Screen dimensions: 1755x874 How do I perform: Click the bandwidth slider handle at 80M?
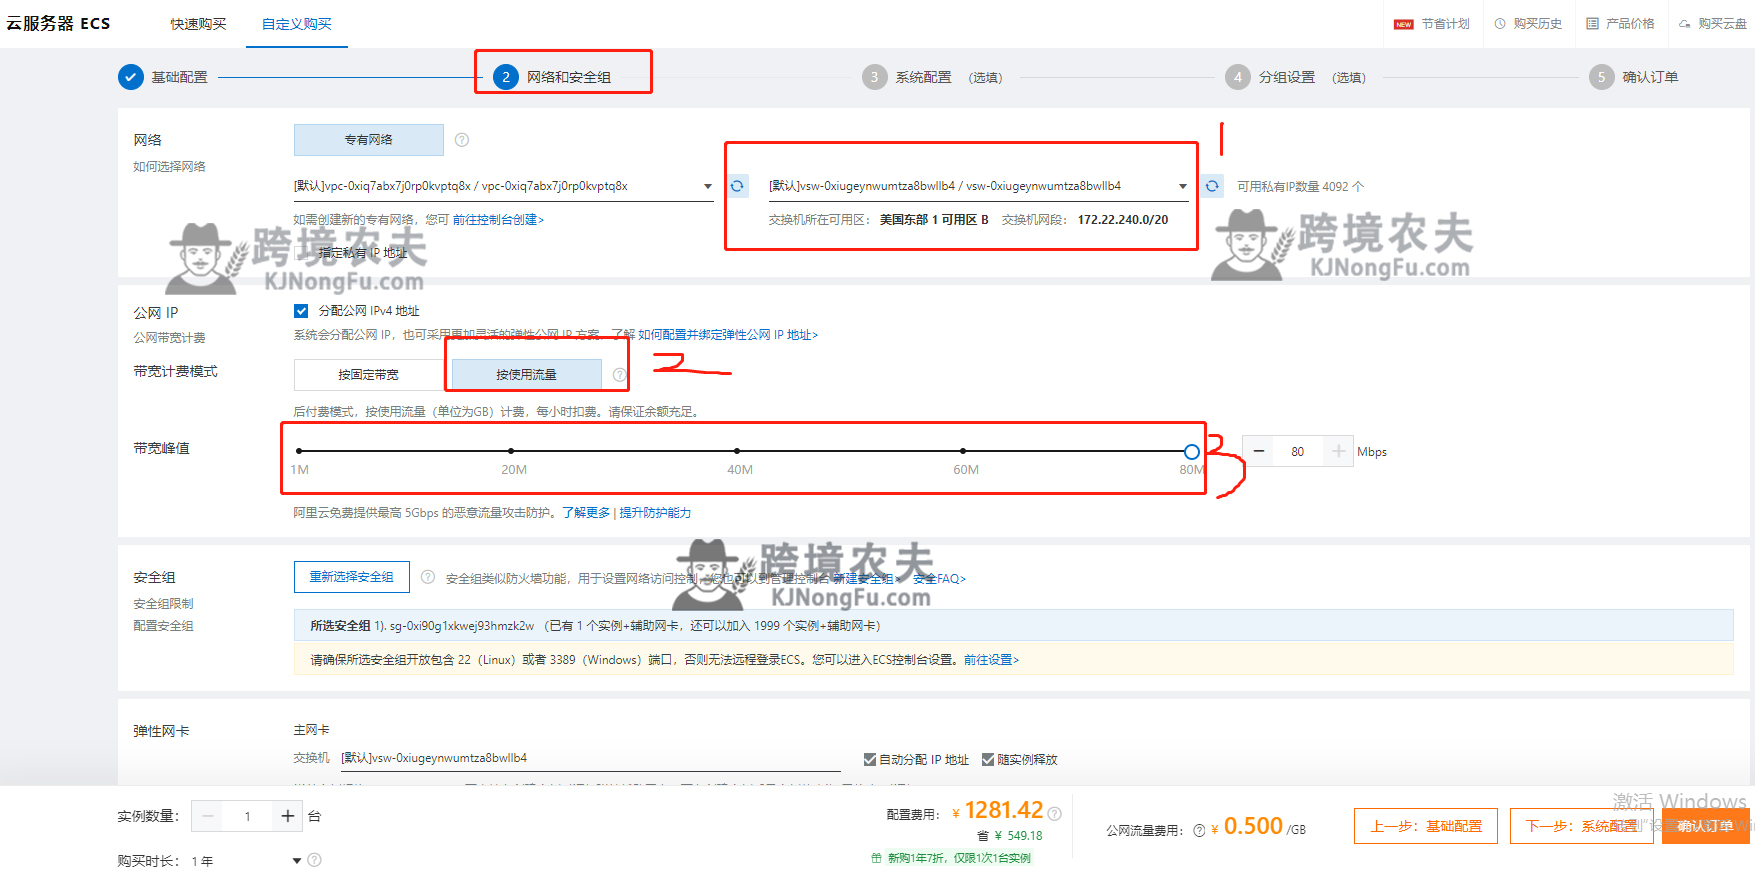tap(1191, 452)
